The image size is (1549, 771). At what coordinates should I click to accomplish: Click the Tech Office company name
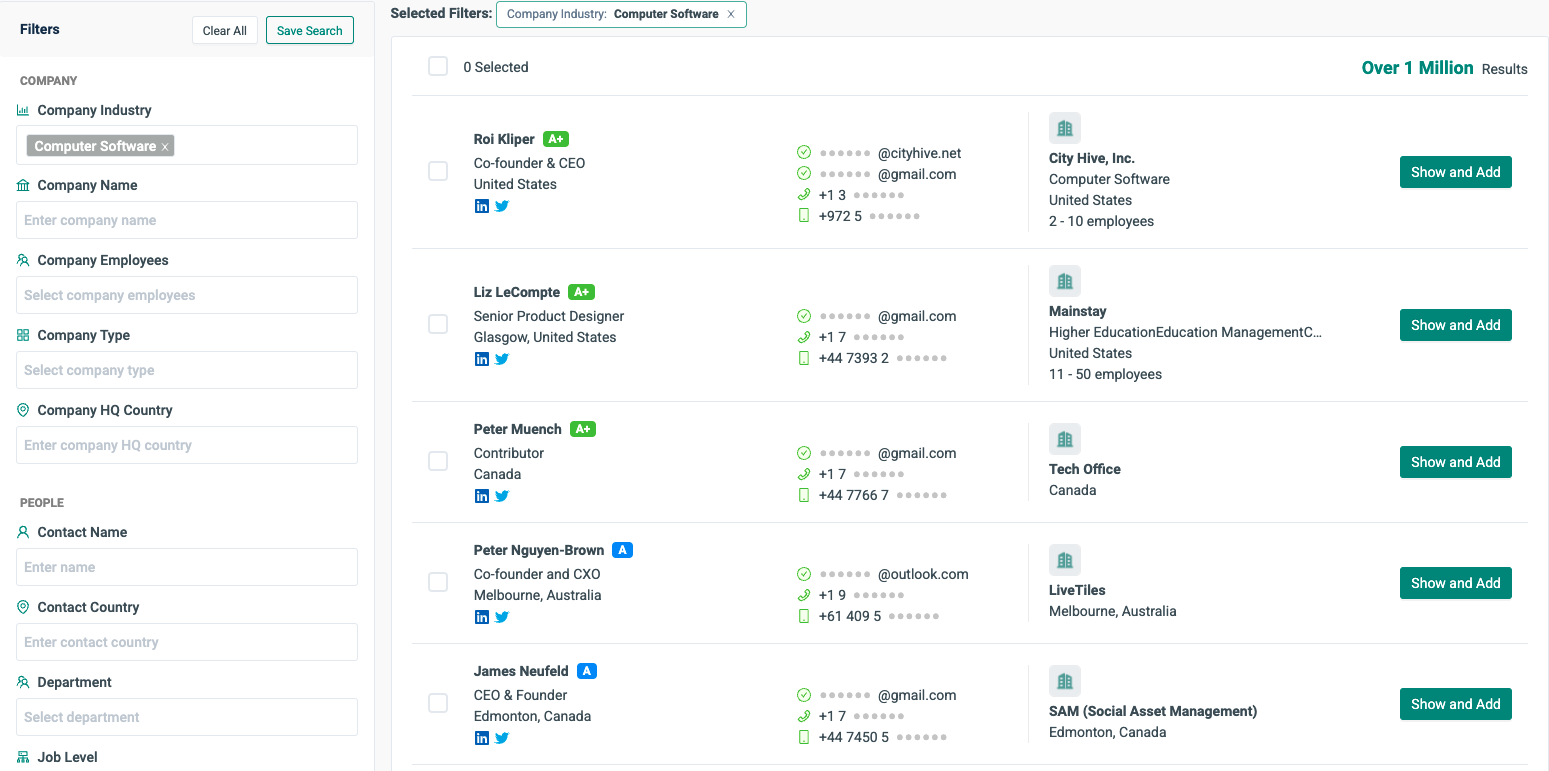coord(1085,469)
